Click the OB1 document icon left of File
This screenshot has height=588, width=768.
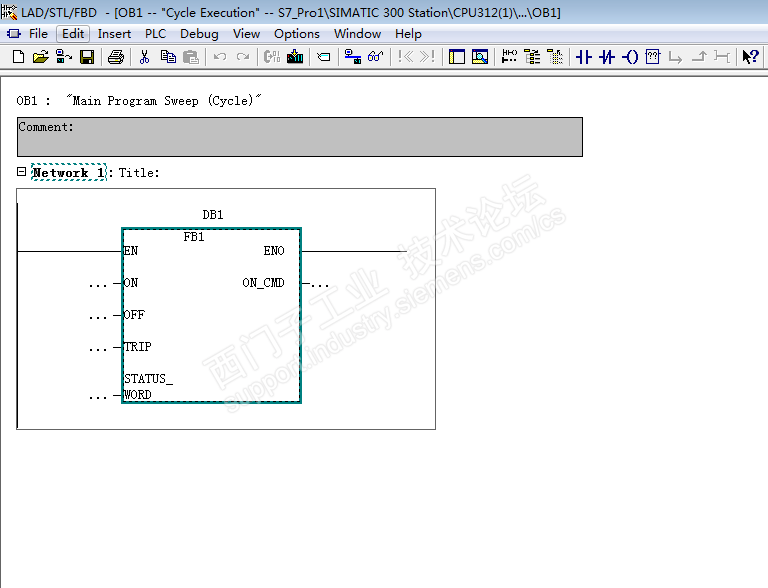(x=14, y=34)
